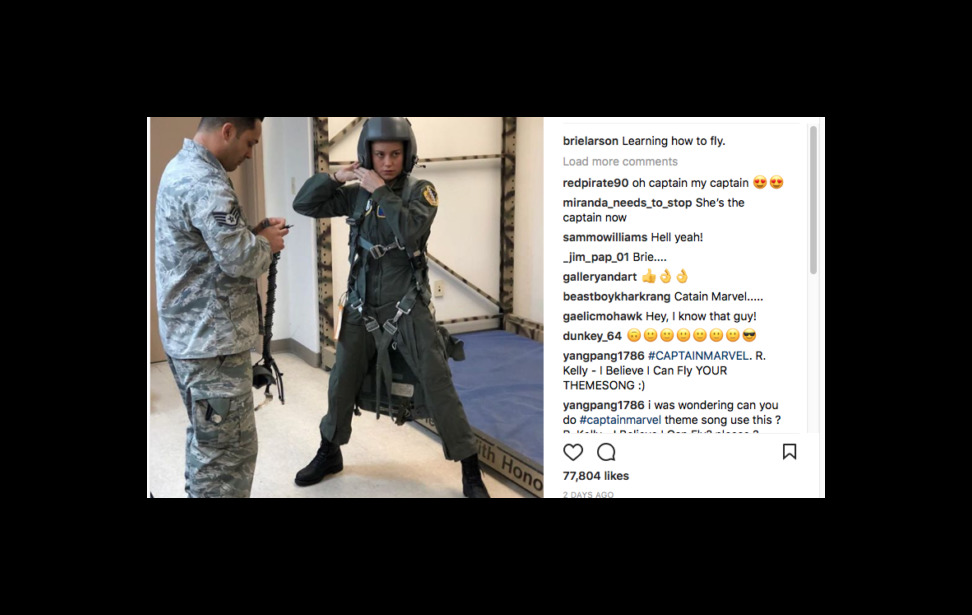Open the brielarson profile link
Screen dimensions: 972x615
tap(590, 141)
